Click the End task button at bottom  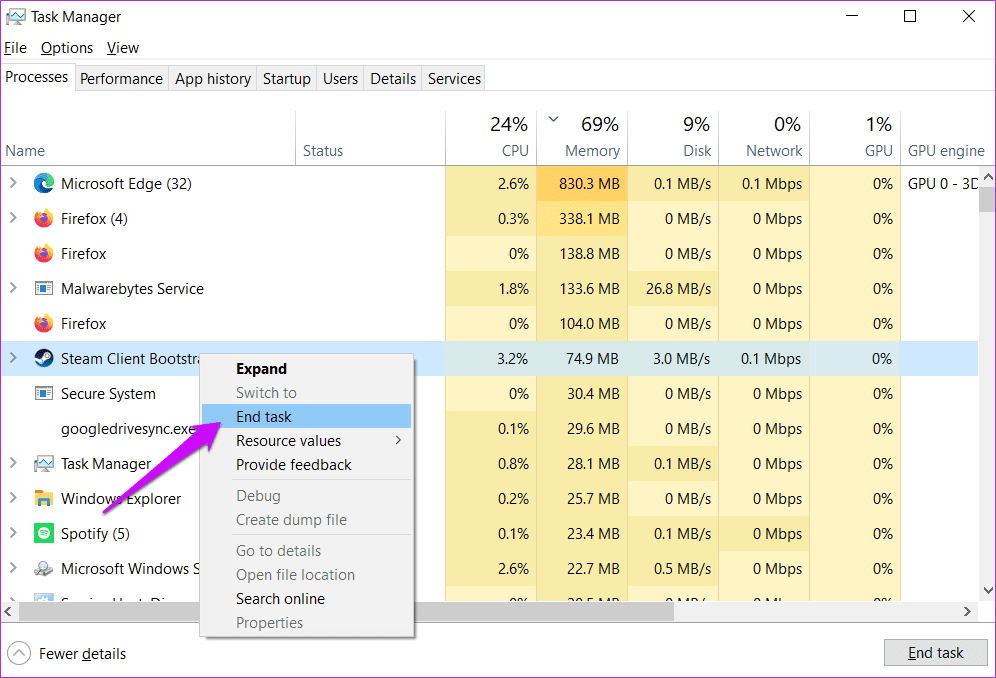(935, 653)
